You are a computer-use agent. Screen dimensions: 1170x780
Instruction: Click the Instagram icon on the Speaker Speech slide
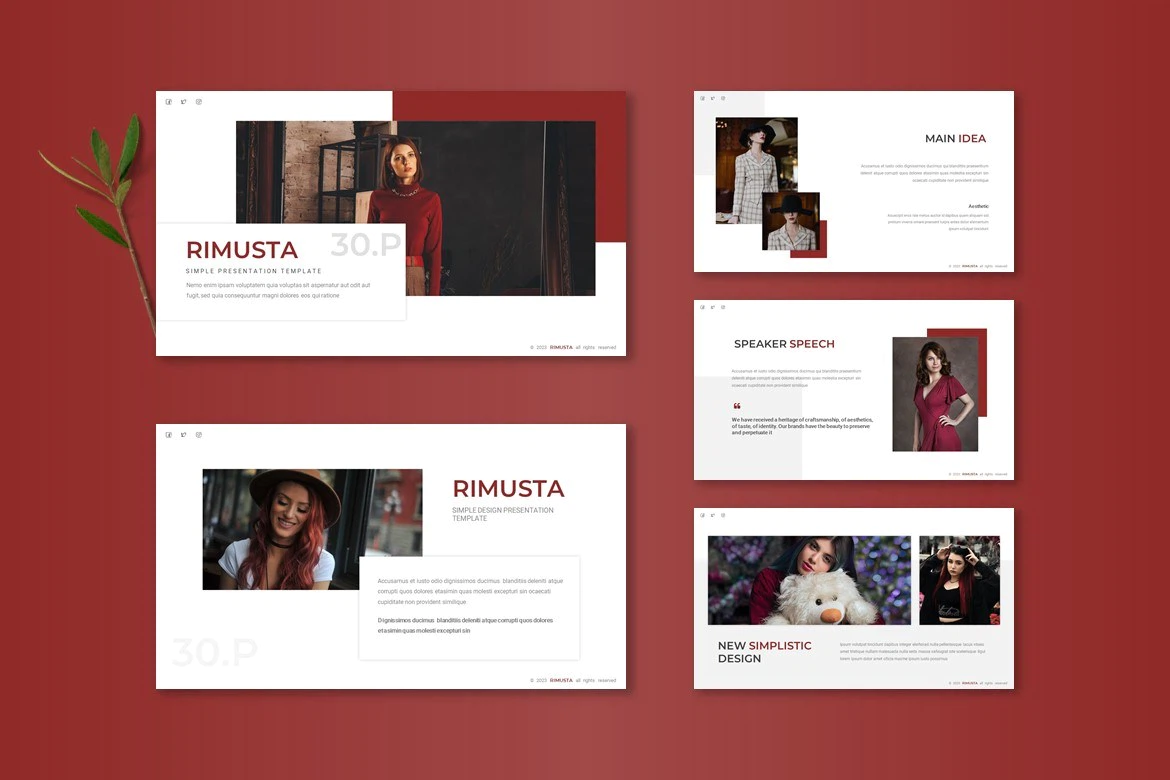(723, 307)
